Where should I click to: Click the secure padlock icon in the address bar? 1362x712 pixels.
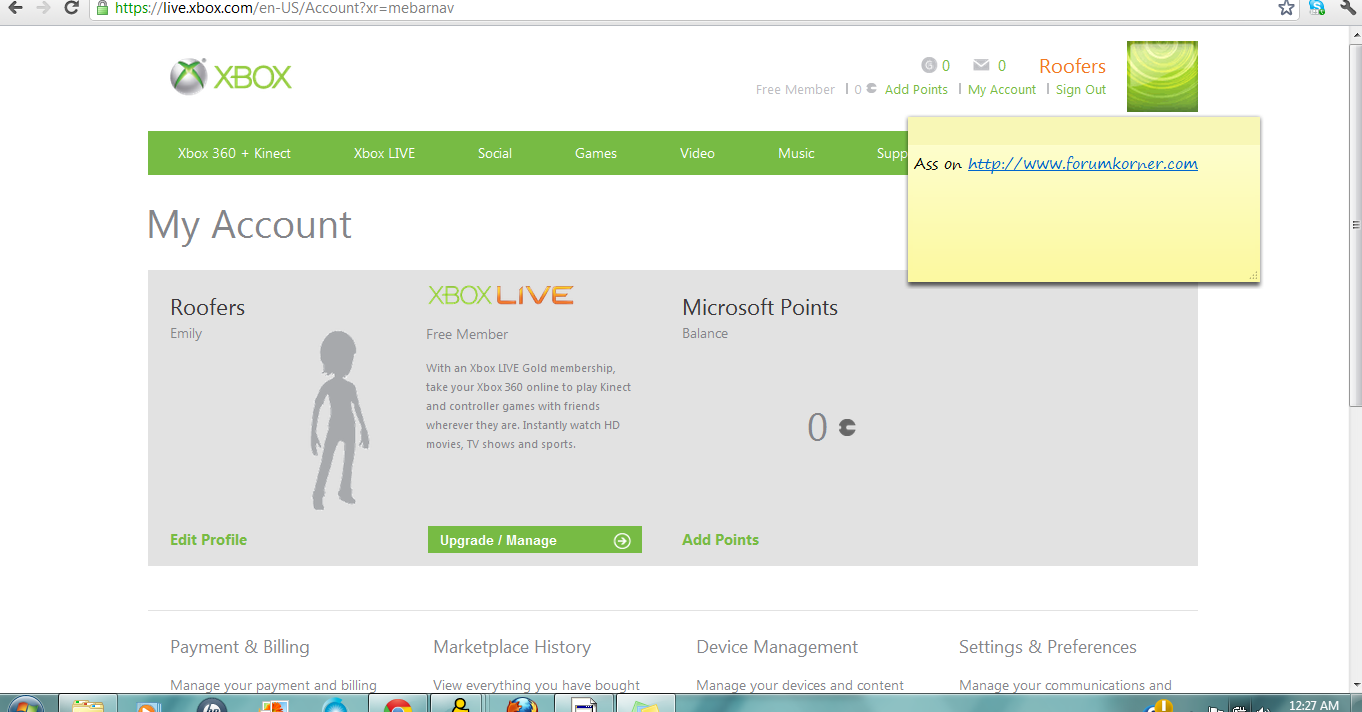coord(102,7)
